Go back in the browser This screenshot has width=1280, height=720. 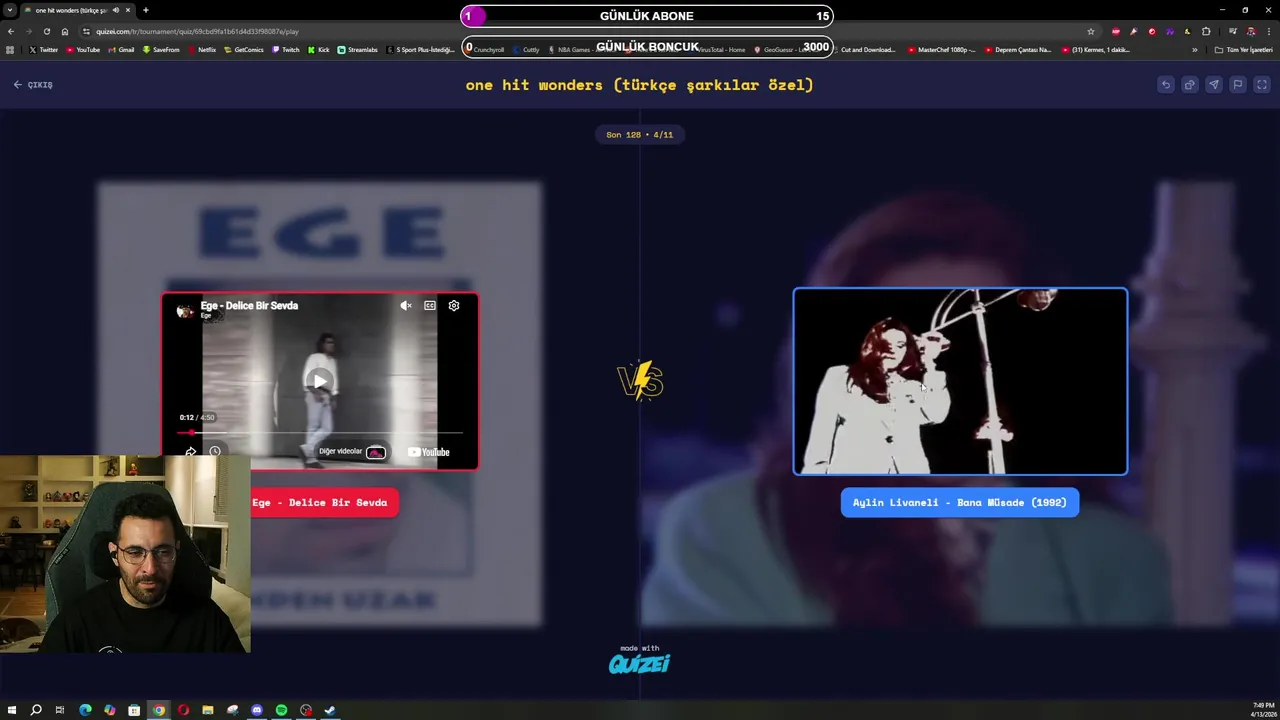(11, 31)
